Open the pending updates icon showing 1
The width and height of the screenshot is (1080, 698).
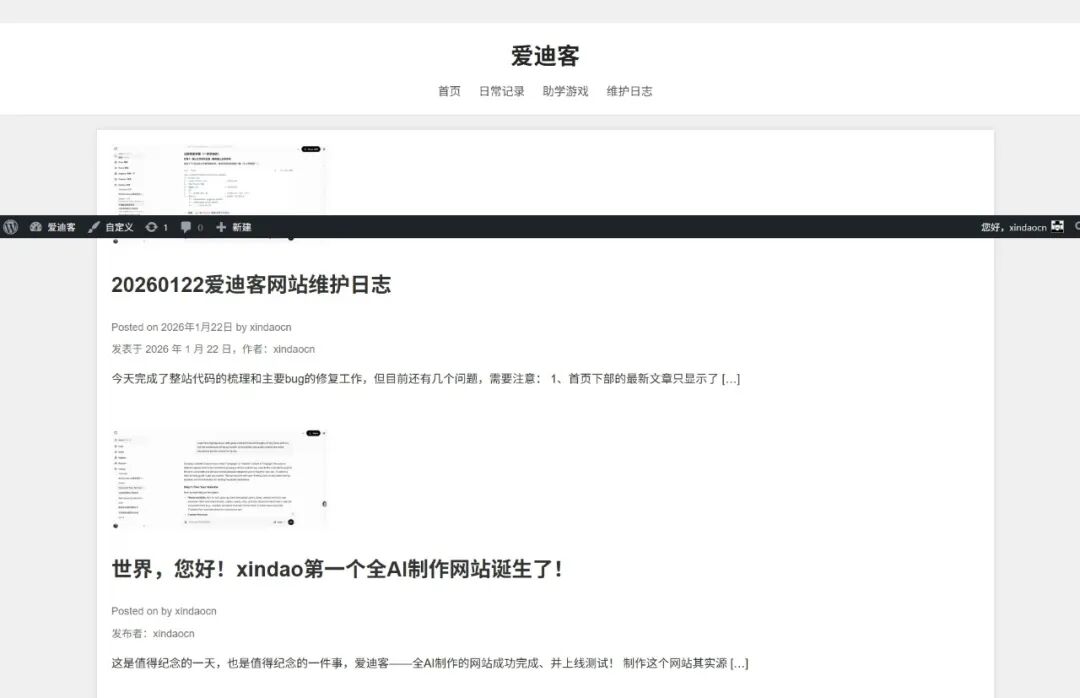[156, 227]
